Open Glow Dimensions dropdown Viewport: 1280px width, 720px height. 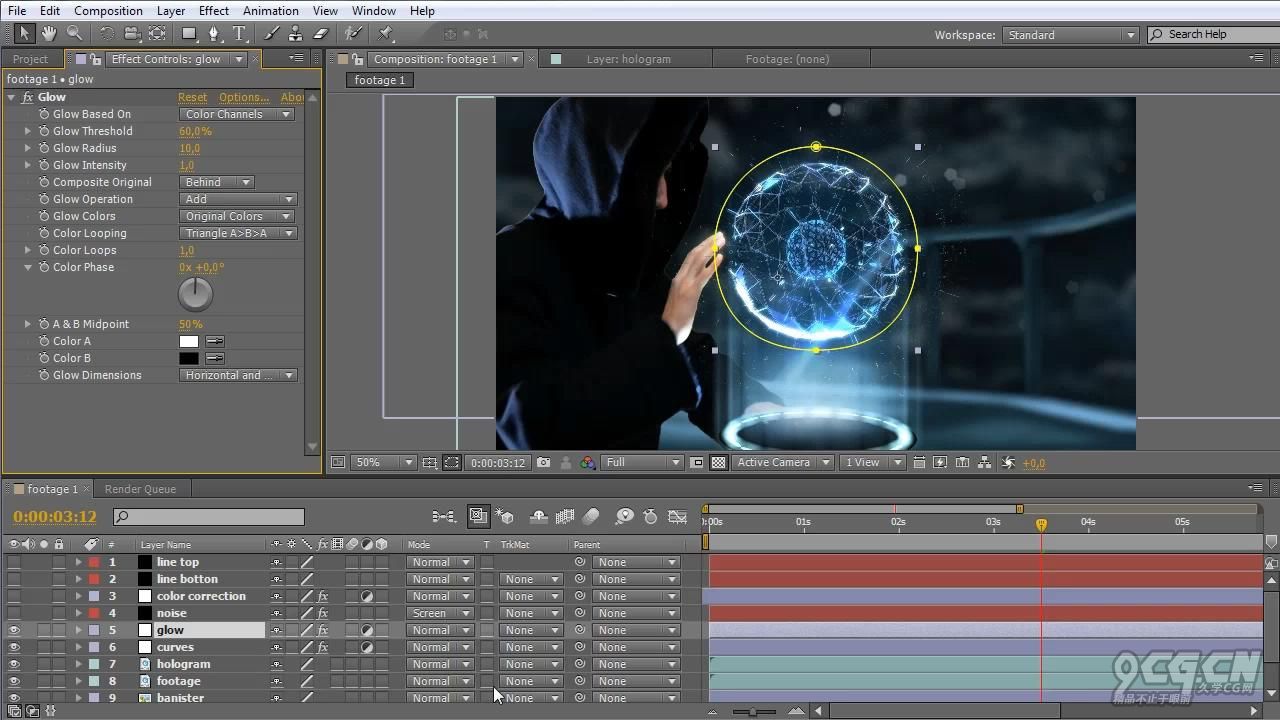point(238,375)
